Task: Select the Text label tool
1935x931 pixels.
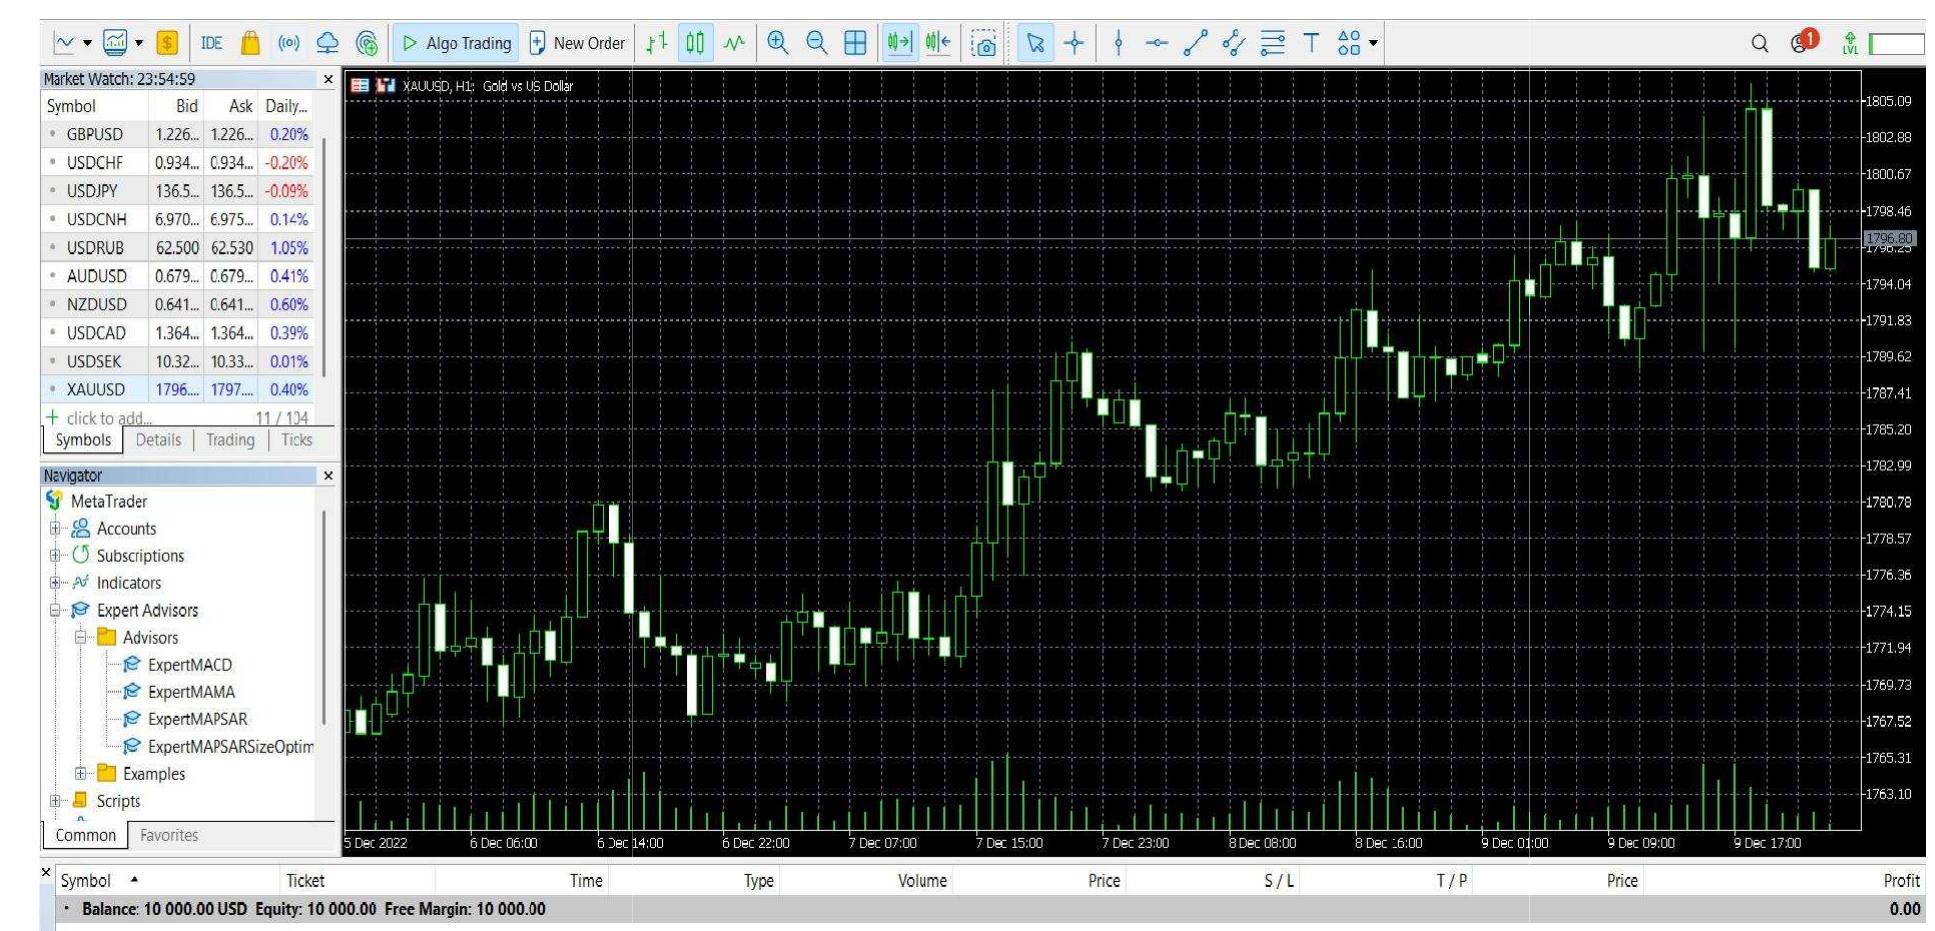Action: tap(1311, 43)
